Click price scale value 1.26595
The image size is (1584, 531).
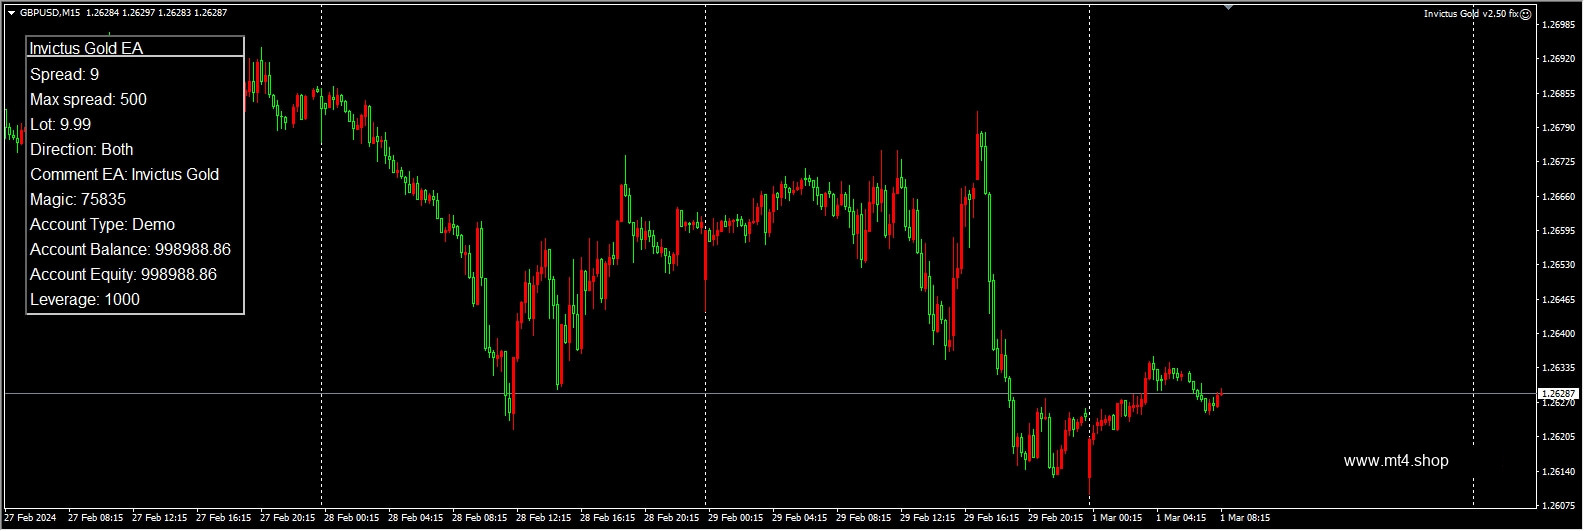coord(1560,230)
